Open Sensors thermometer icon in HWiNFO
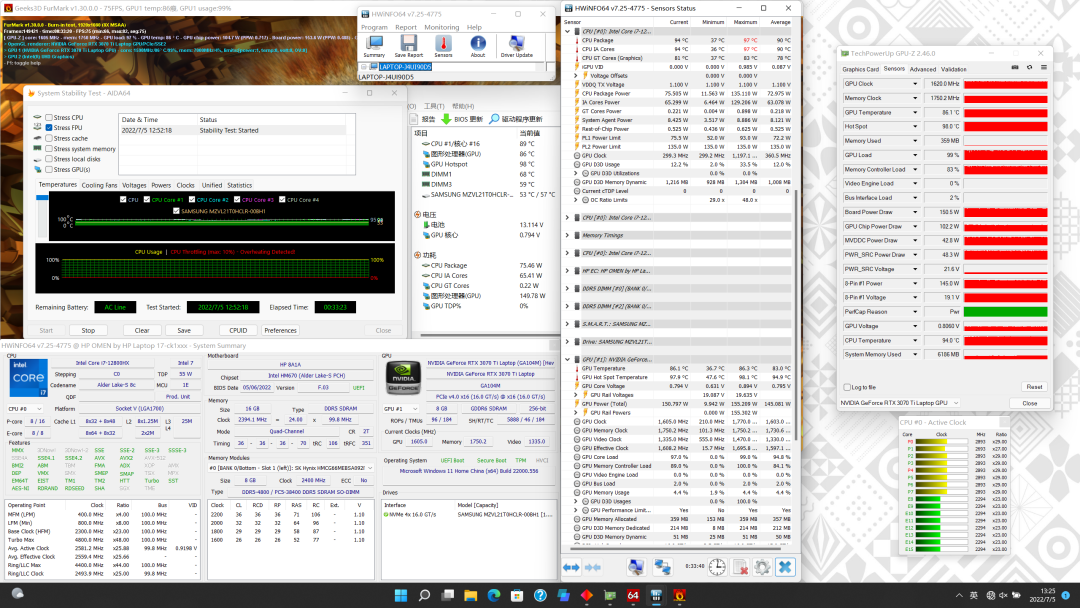 pyautogui.click(x=443, y=45)
